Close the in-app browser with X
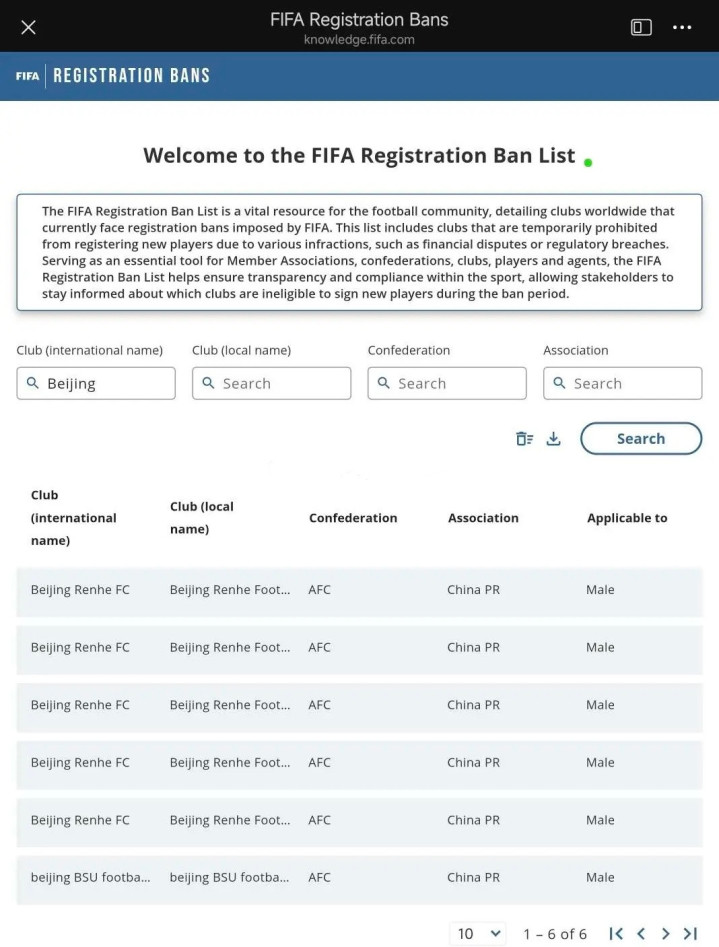 coord(28,27)
